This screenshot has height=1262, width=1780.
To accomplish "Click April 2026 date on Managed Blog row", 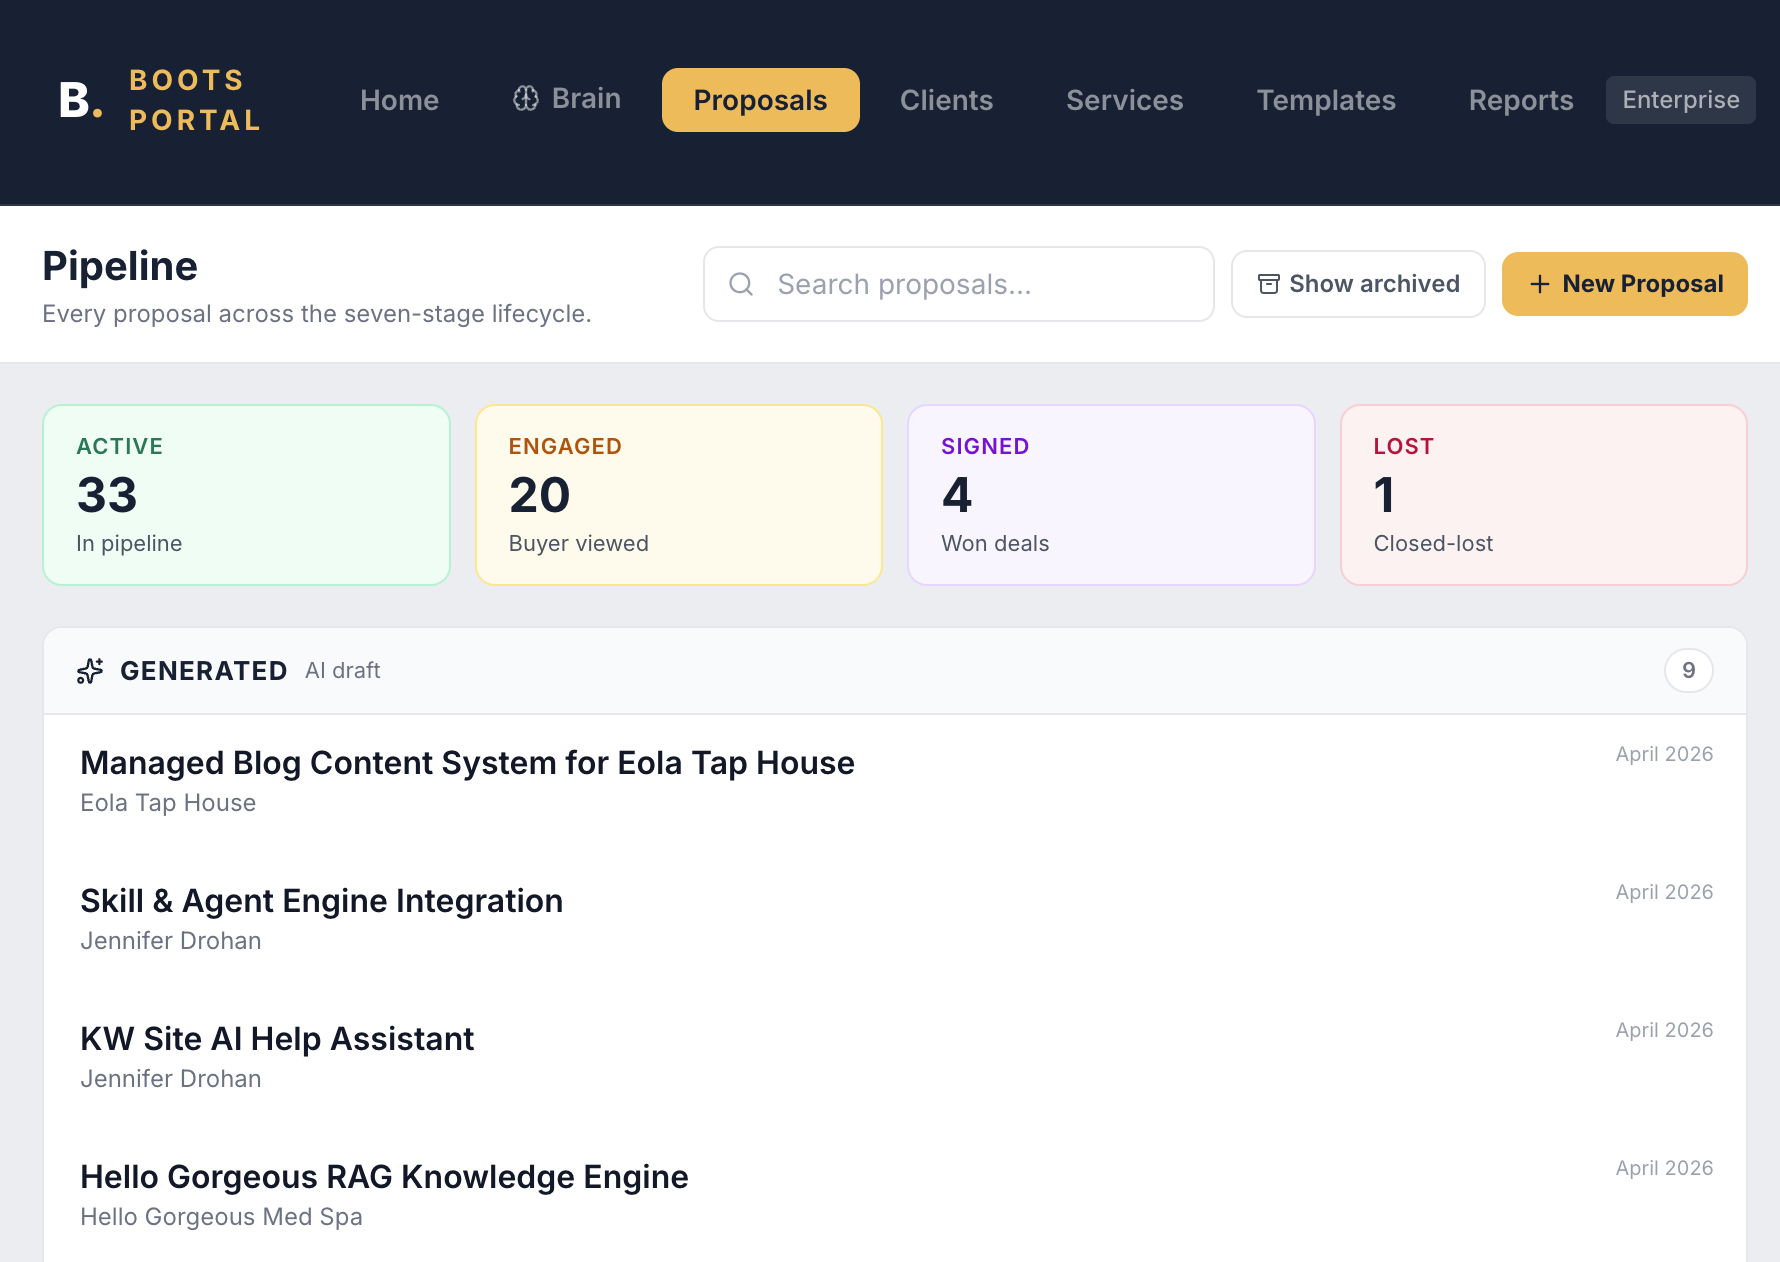I will pyautogui.click(x=1664, y=754).
